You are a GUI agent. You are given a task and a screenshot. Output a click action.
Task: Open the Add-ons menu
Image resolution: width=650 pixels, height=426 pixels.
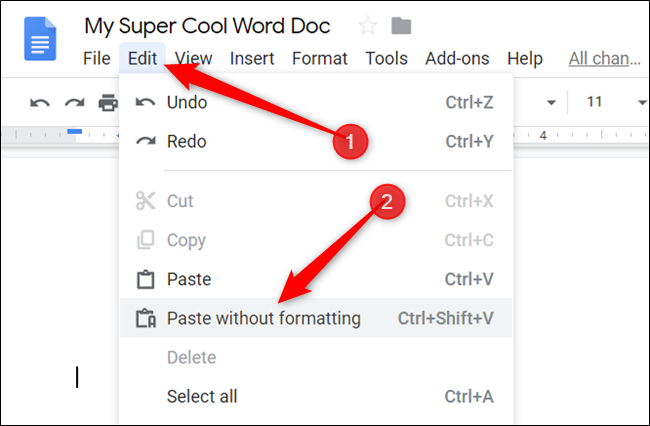tap(458, 58)
